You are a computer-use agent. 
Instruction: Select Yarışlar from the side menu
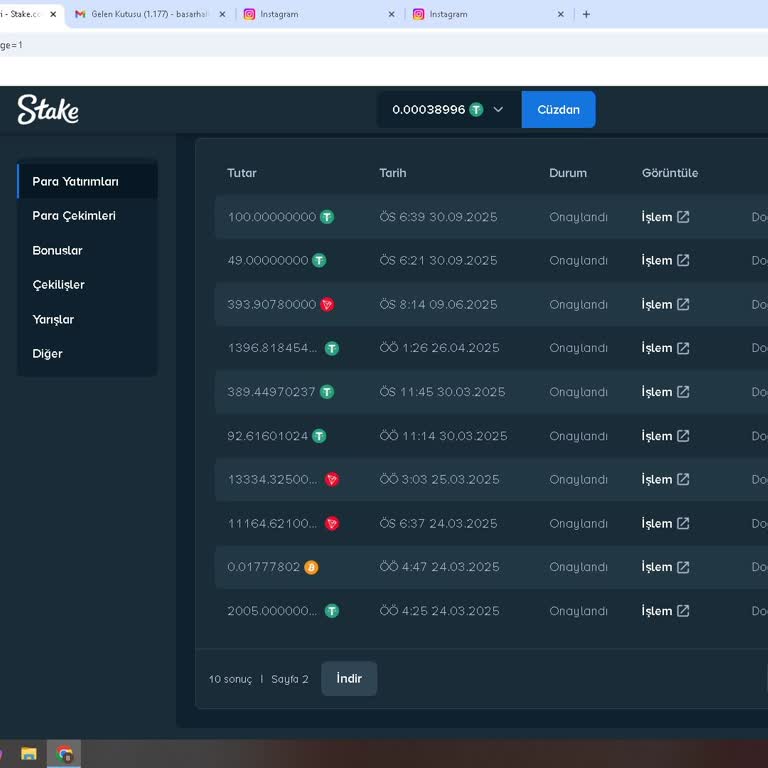coord(53,320)
